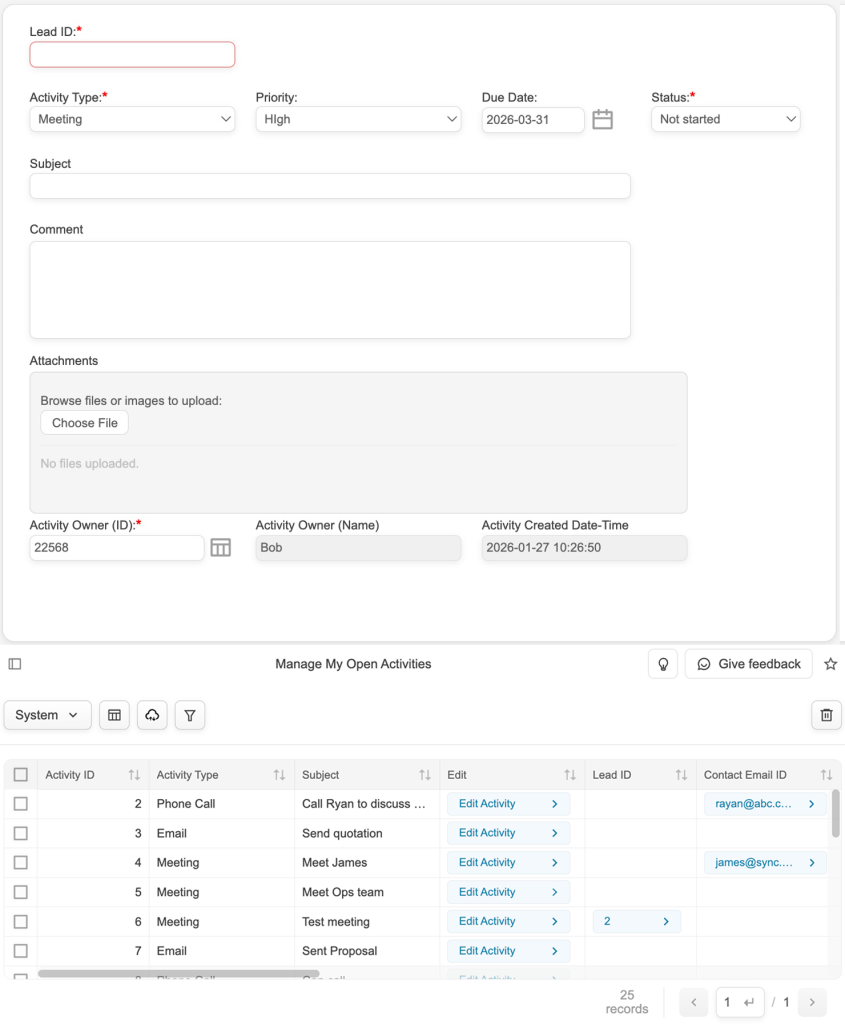Image resolution: width=845 pixels, height=1024 pixels.
Task: Expand the Status dropdown showing Not started
Action: click(x=725, y=120)
